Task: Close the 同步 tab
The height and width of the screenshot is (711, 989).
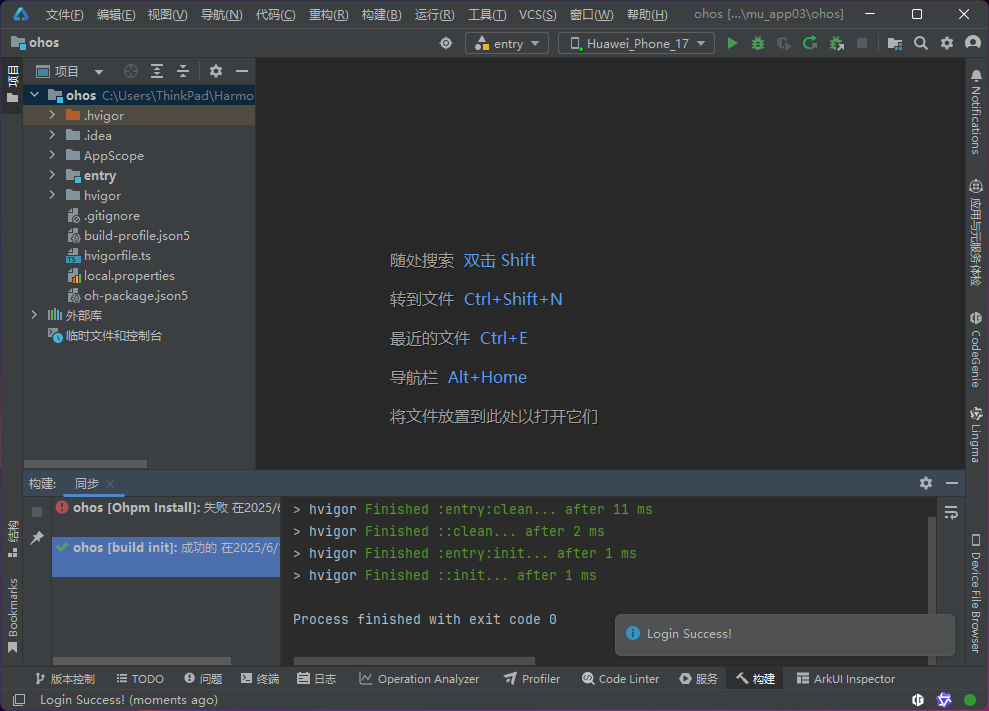Action: [110, 484]
